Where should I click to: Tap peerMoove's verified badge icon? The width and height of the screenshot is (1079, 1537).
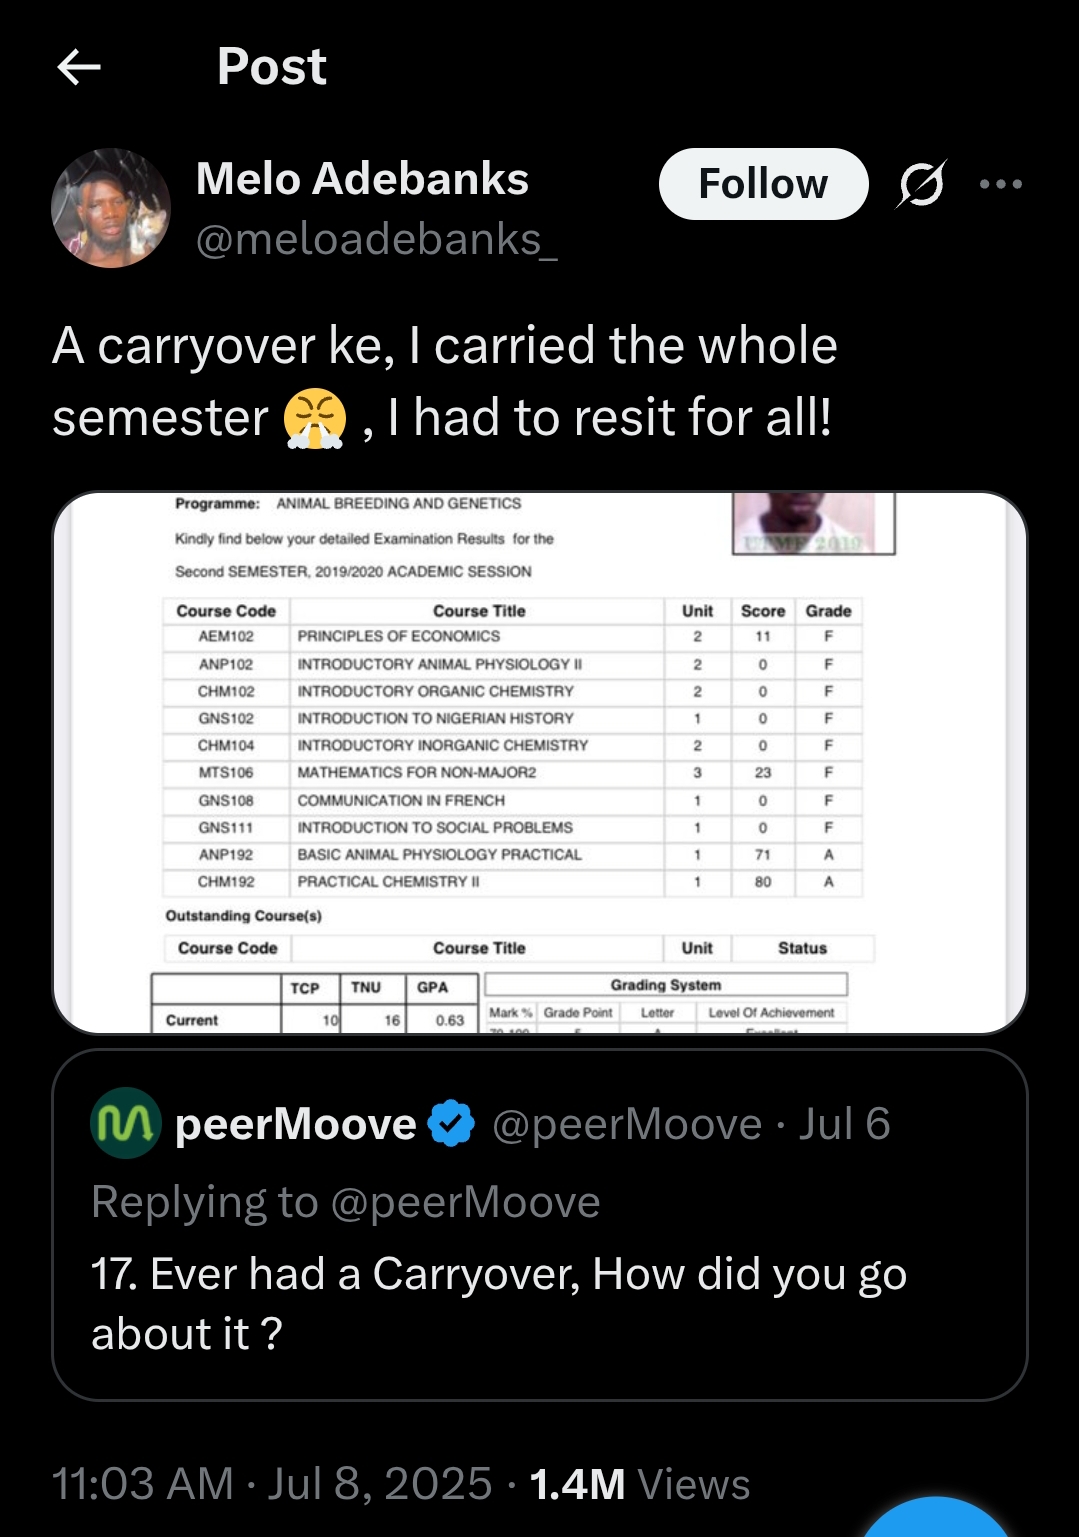(x=452, y=1124)
